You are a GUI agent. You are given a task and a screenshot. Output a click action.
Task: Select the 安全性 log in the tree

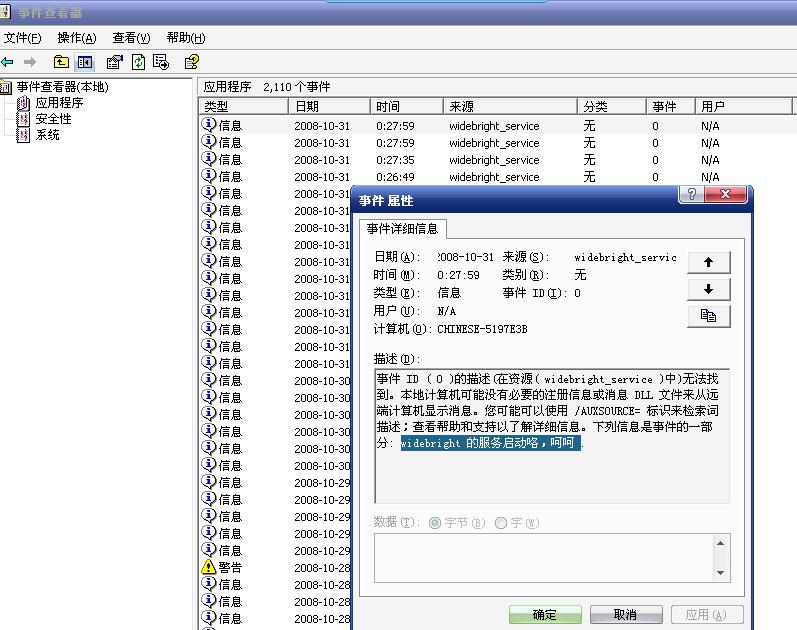click(x=53, y=119)
